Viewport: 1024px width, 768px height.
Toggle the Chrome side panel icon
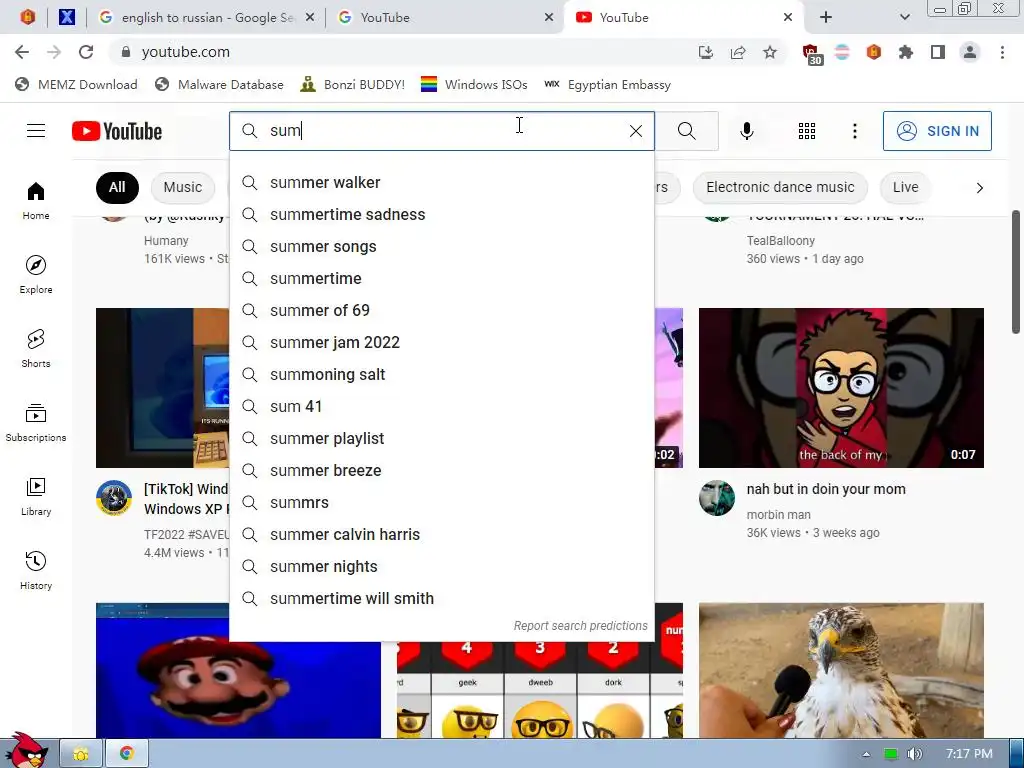[x=938, y=52]
